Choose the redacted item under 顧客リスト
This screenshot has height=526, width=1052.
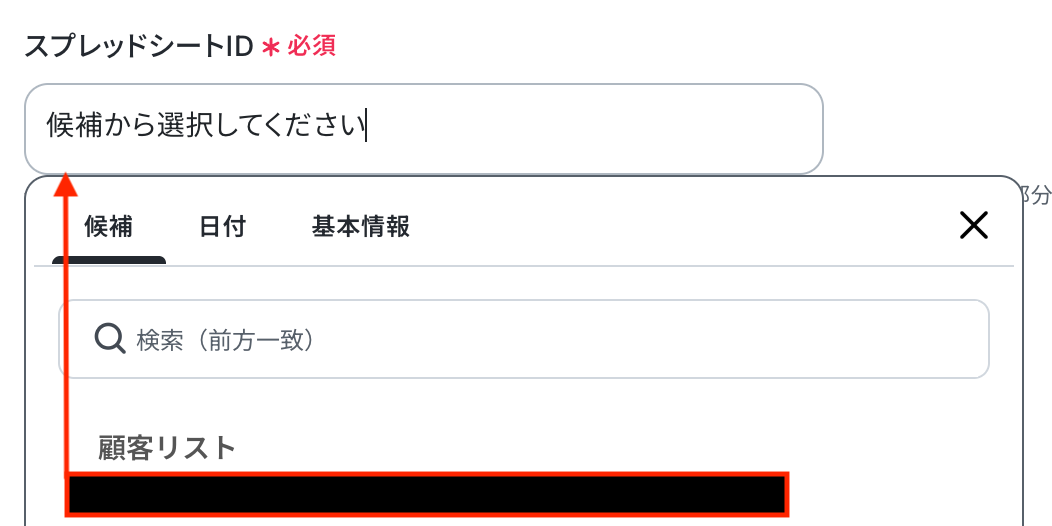click(427, 494)
